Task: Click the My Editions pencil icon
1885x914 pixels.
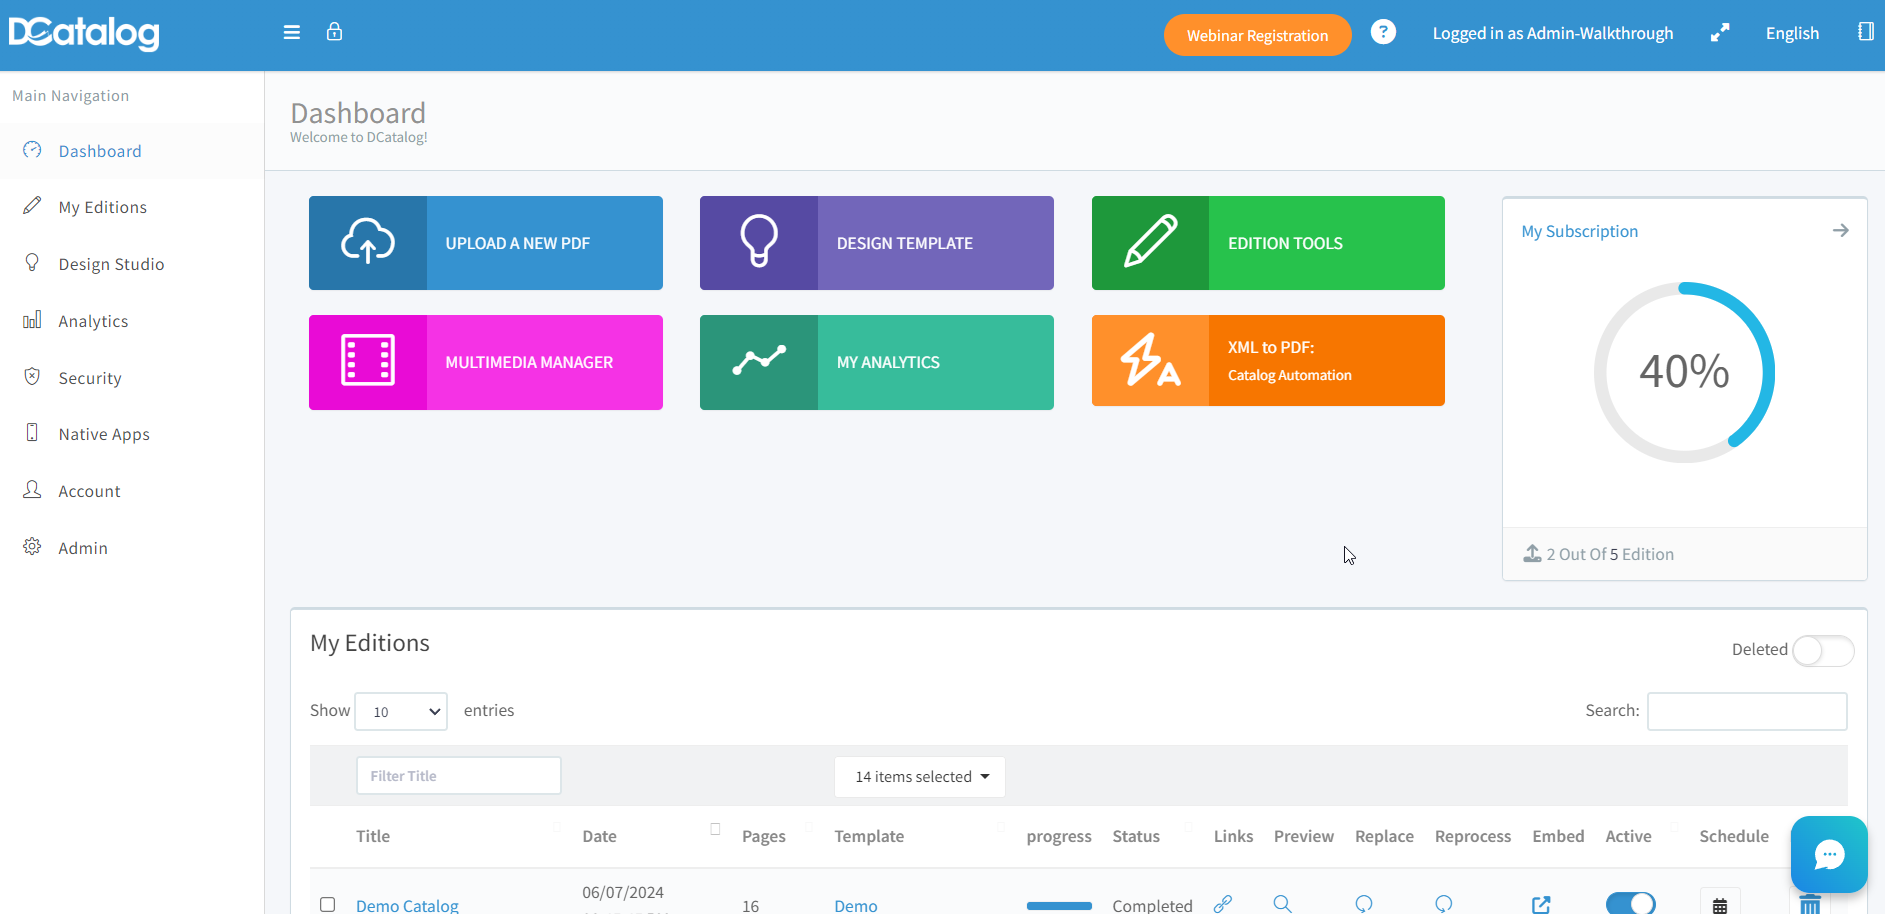Action: coord(32,206)
